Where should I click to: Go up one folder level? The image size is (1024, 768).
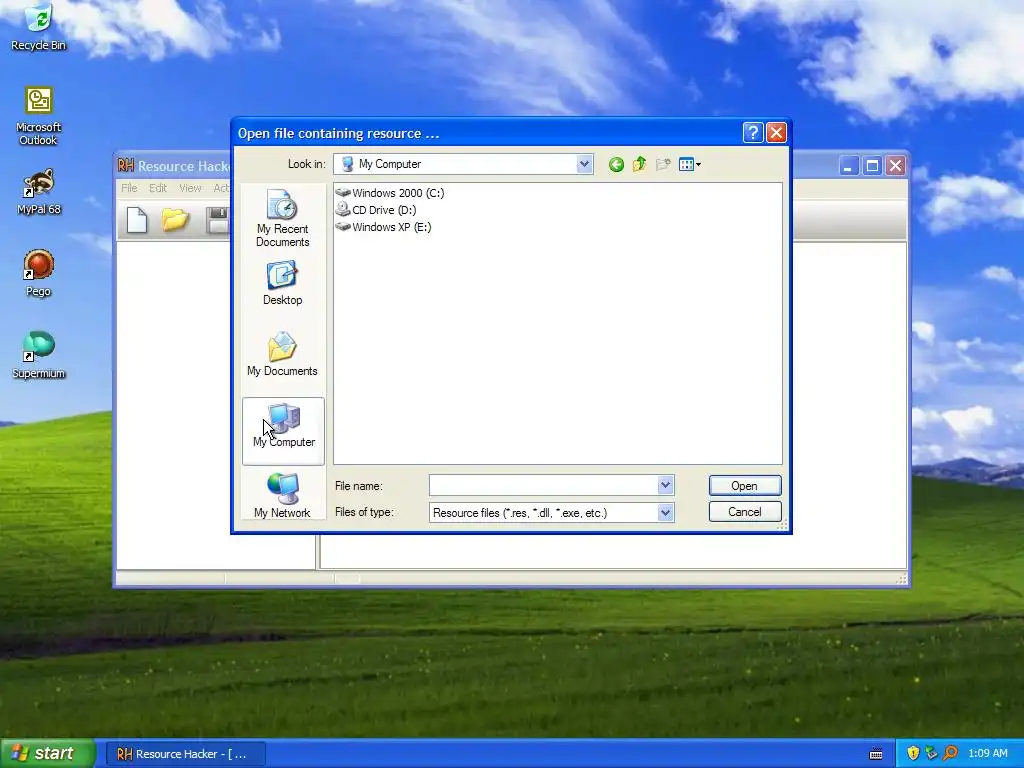pyautogui.click(x=639, y=164)
